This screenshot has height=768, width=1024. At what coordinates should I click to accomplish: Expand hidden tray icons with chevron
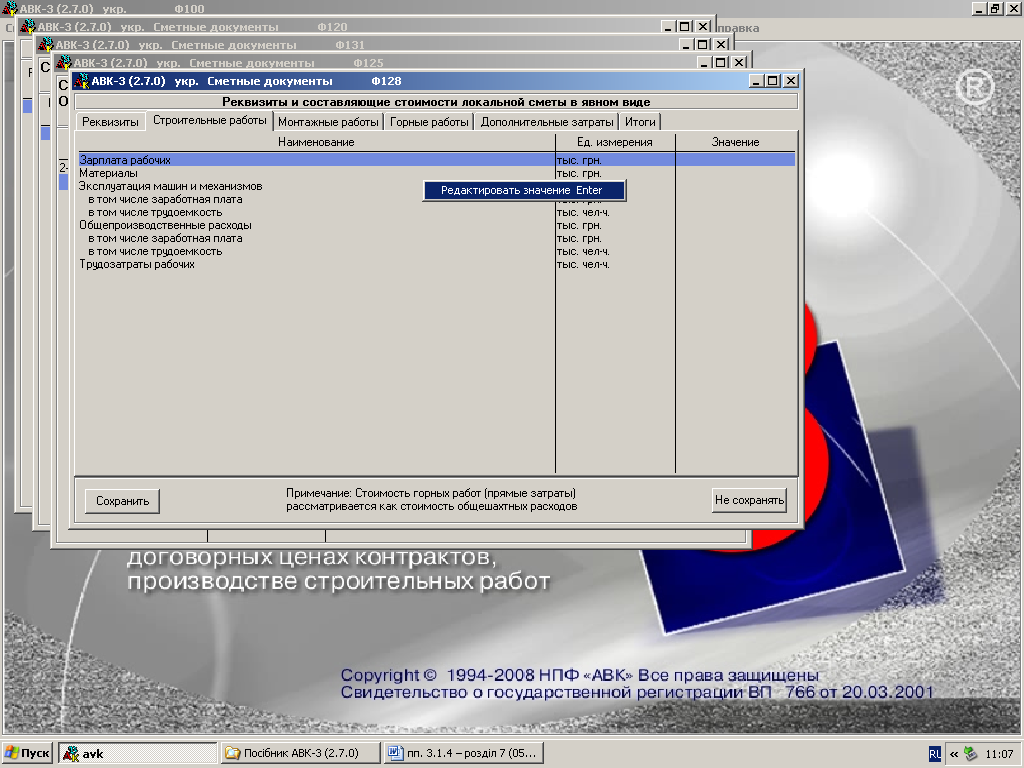tap(953, 754)
